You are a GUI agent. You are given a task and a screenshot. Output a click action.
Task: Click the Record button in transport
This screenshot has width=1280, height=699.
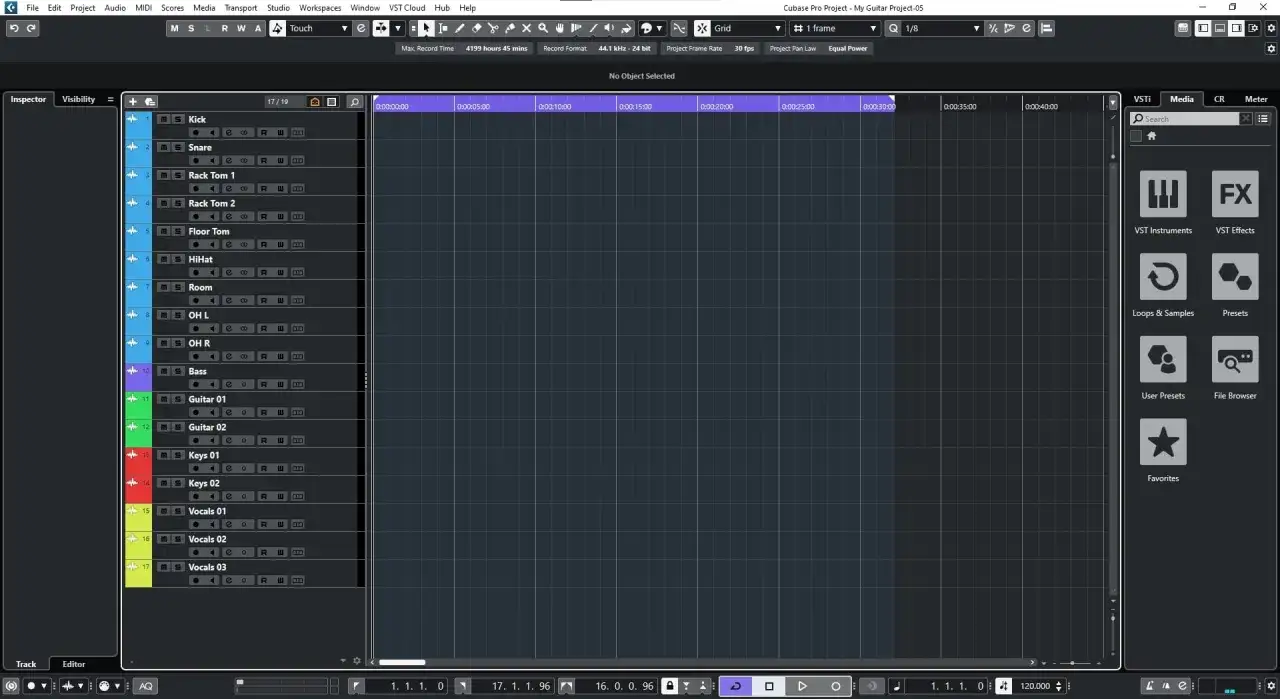(x=836, y=686)
